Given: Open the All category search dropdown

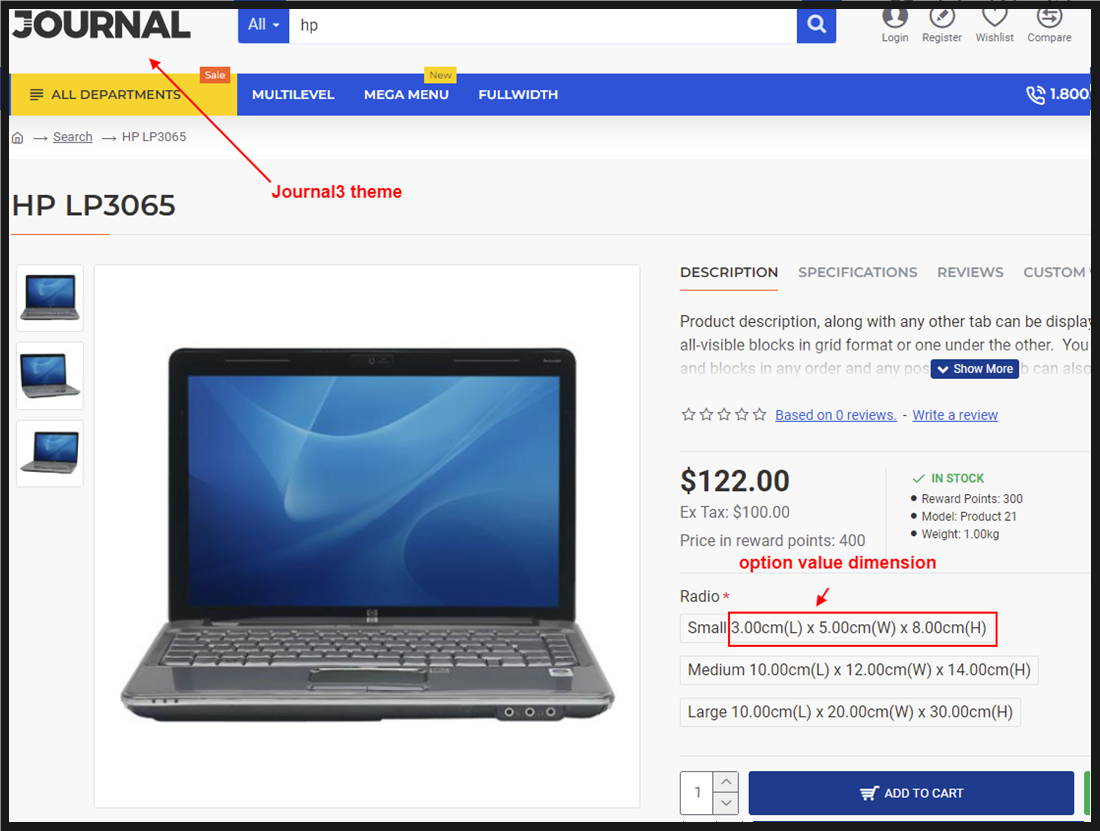Looking at the screenshot, I should tap(264, 25).
